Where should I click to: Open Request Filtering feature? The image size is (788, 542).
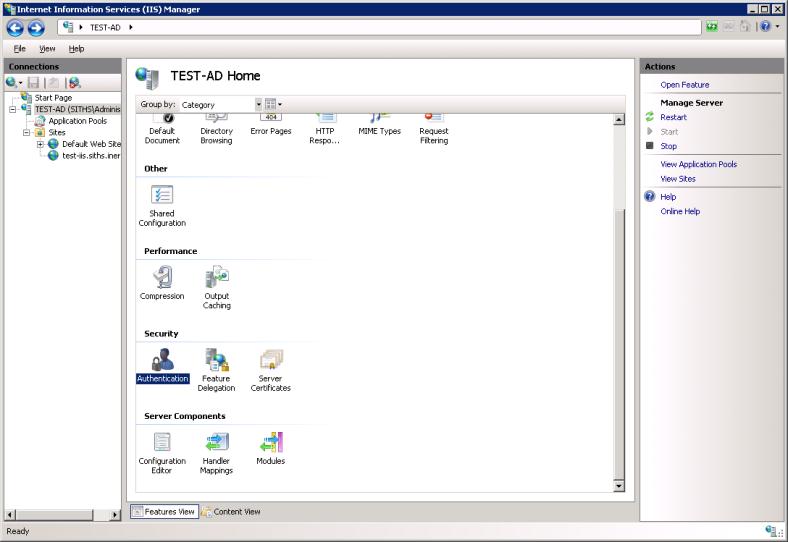[434, 130]
